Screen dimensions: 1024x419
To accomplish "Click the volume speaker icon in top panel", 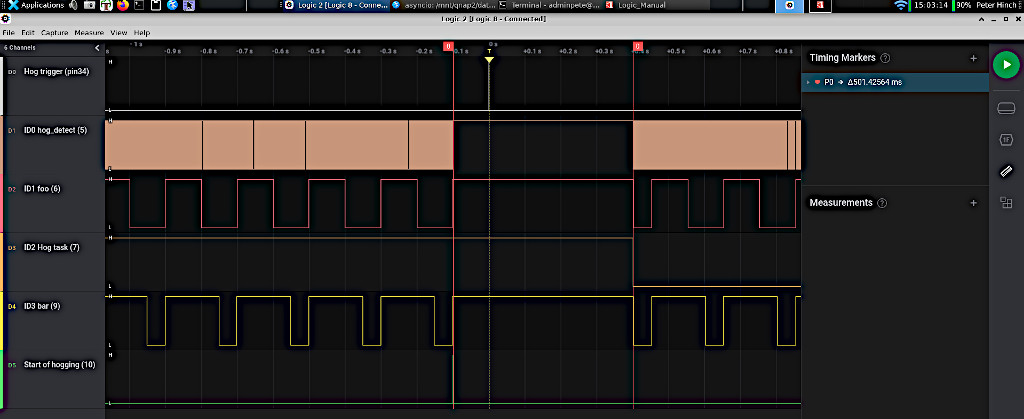I will 72,6.
